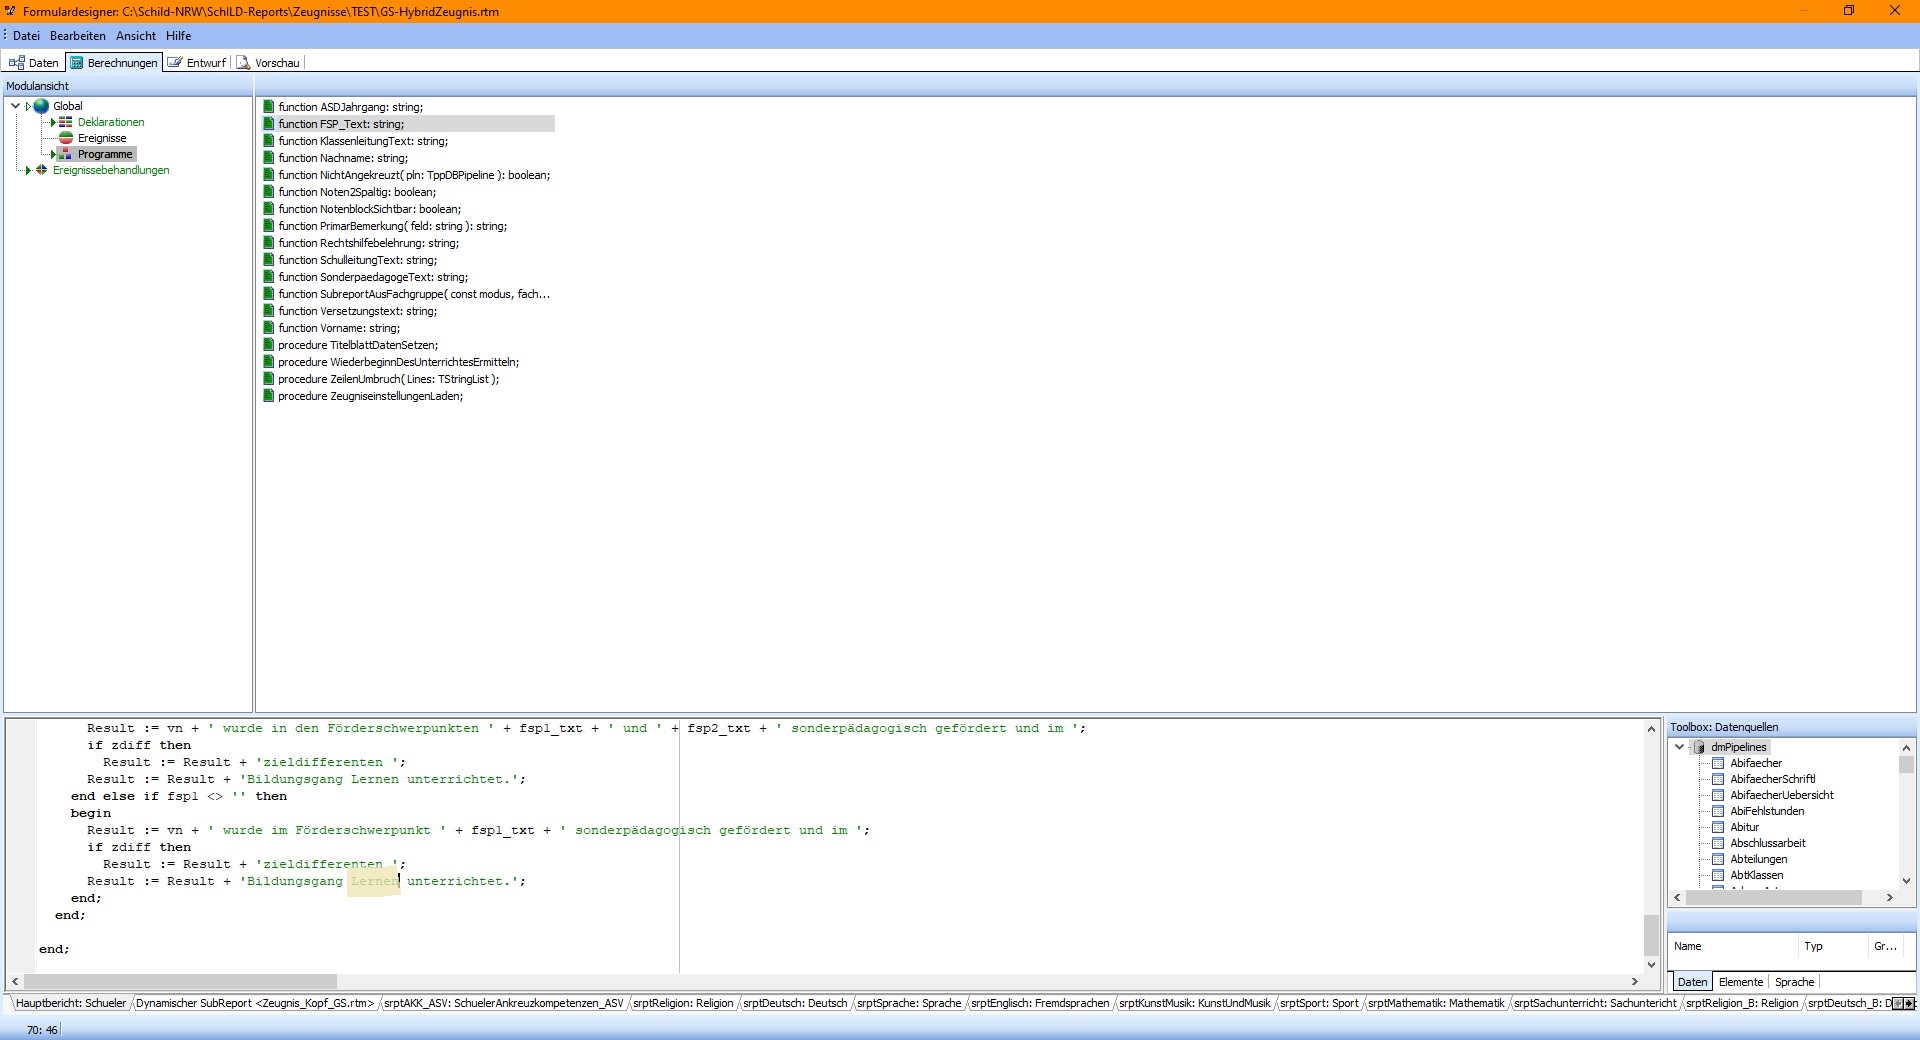Viewport: 1920px width, 1040px height.
Task: Open the Datei menu
Action: click(26, 36)
